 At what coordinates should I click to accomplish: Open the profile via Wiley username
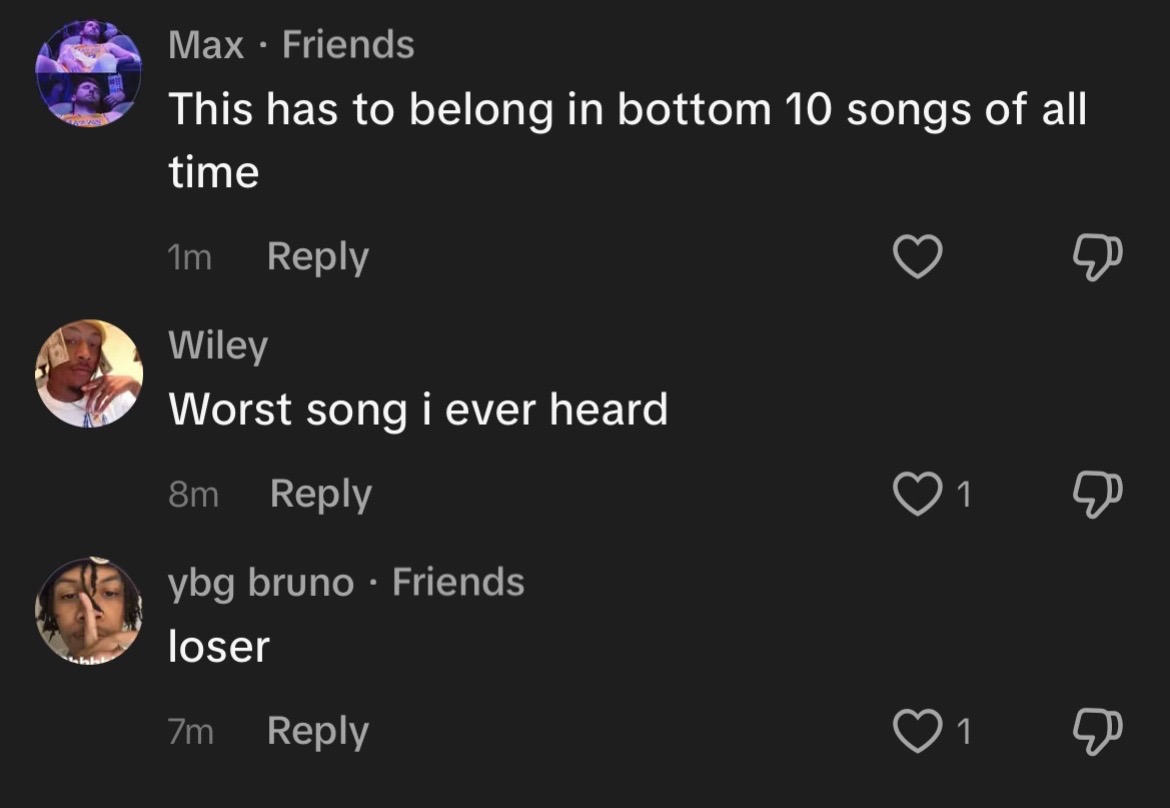[218, 345]
